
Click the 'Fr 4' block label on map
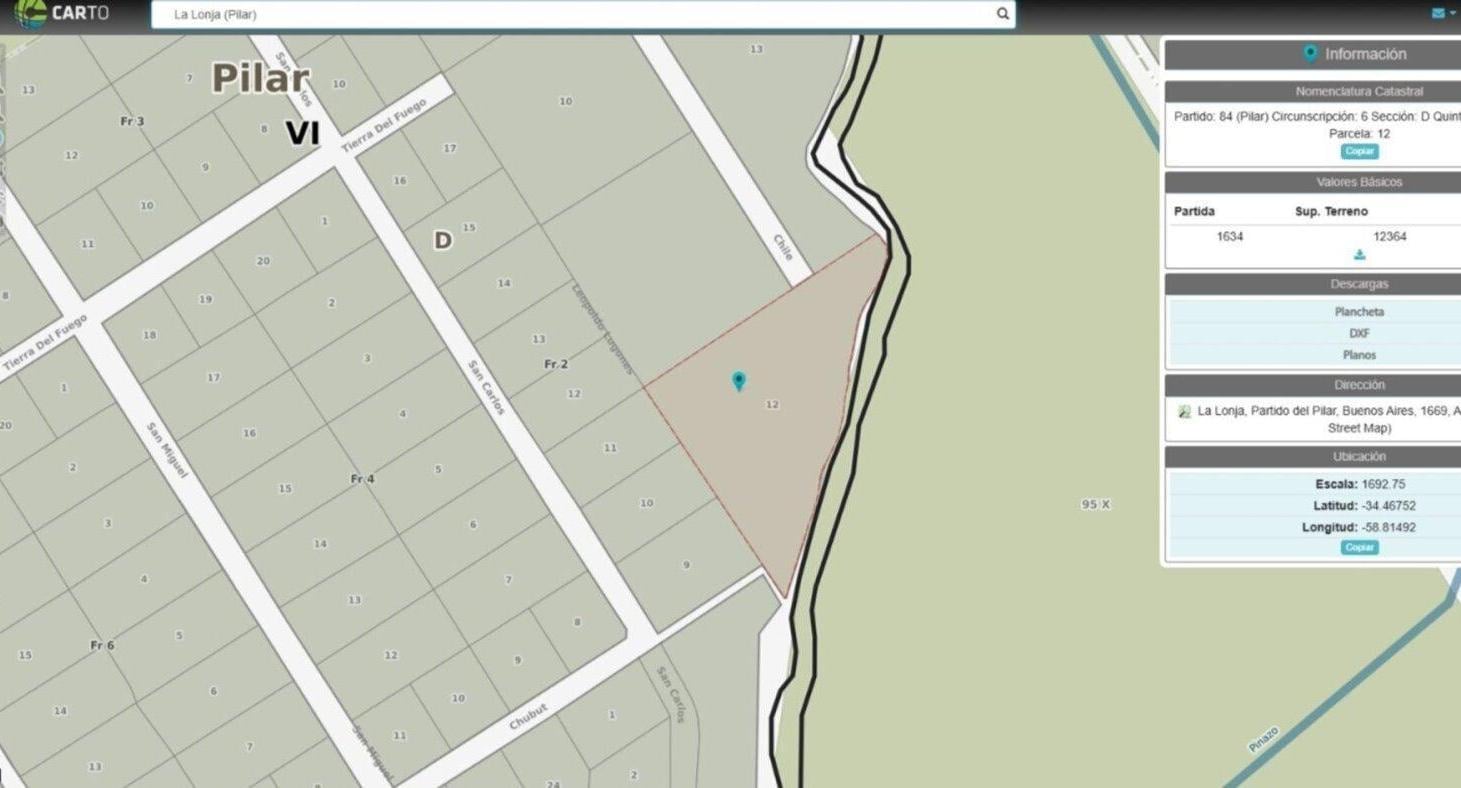tap(362, 479)
